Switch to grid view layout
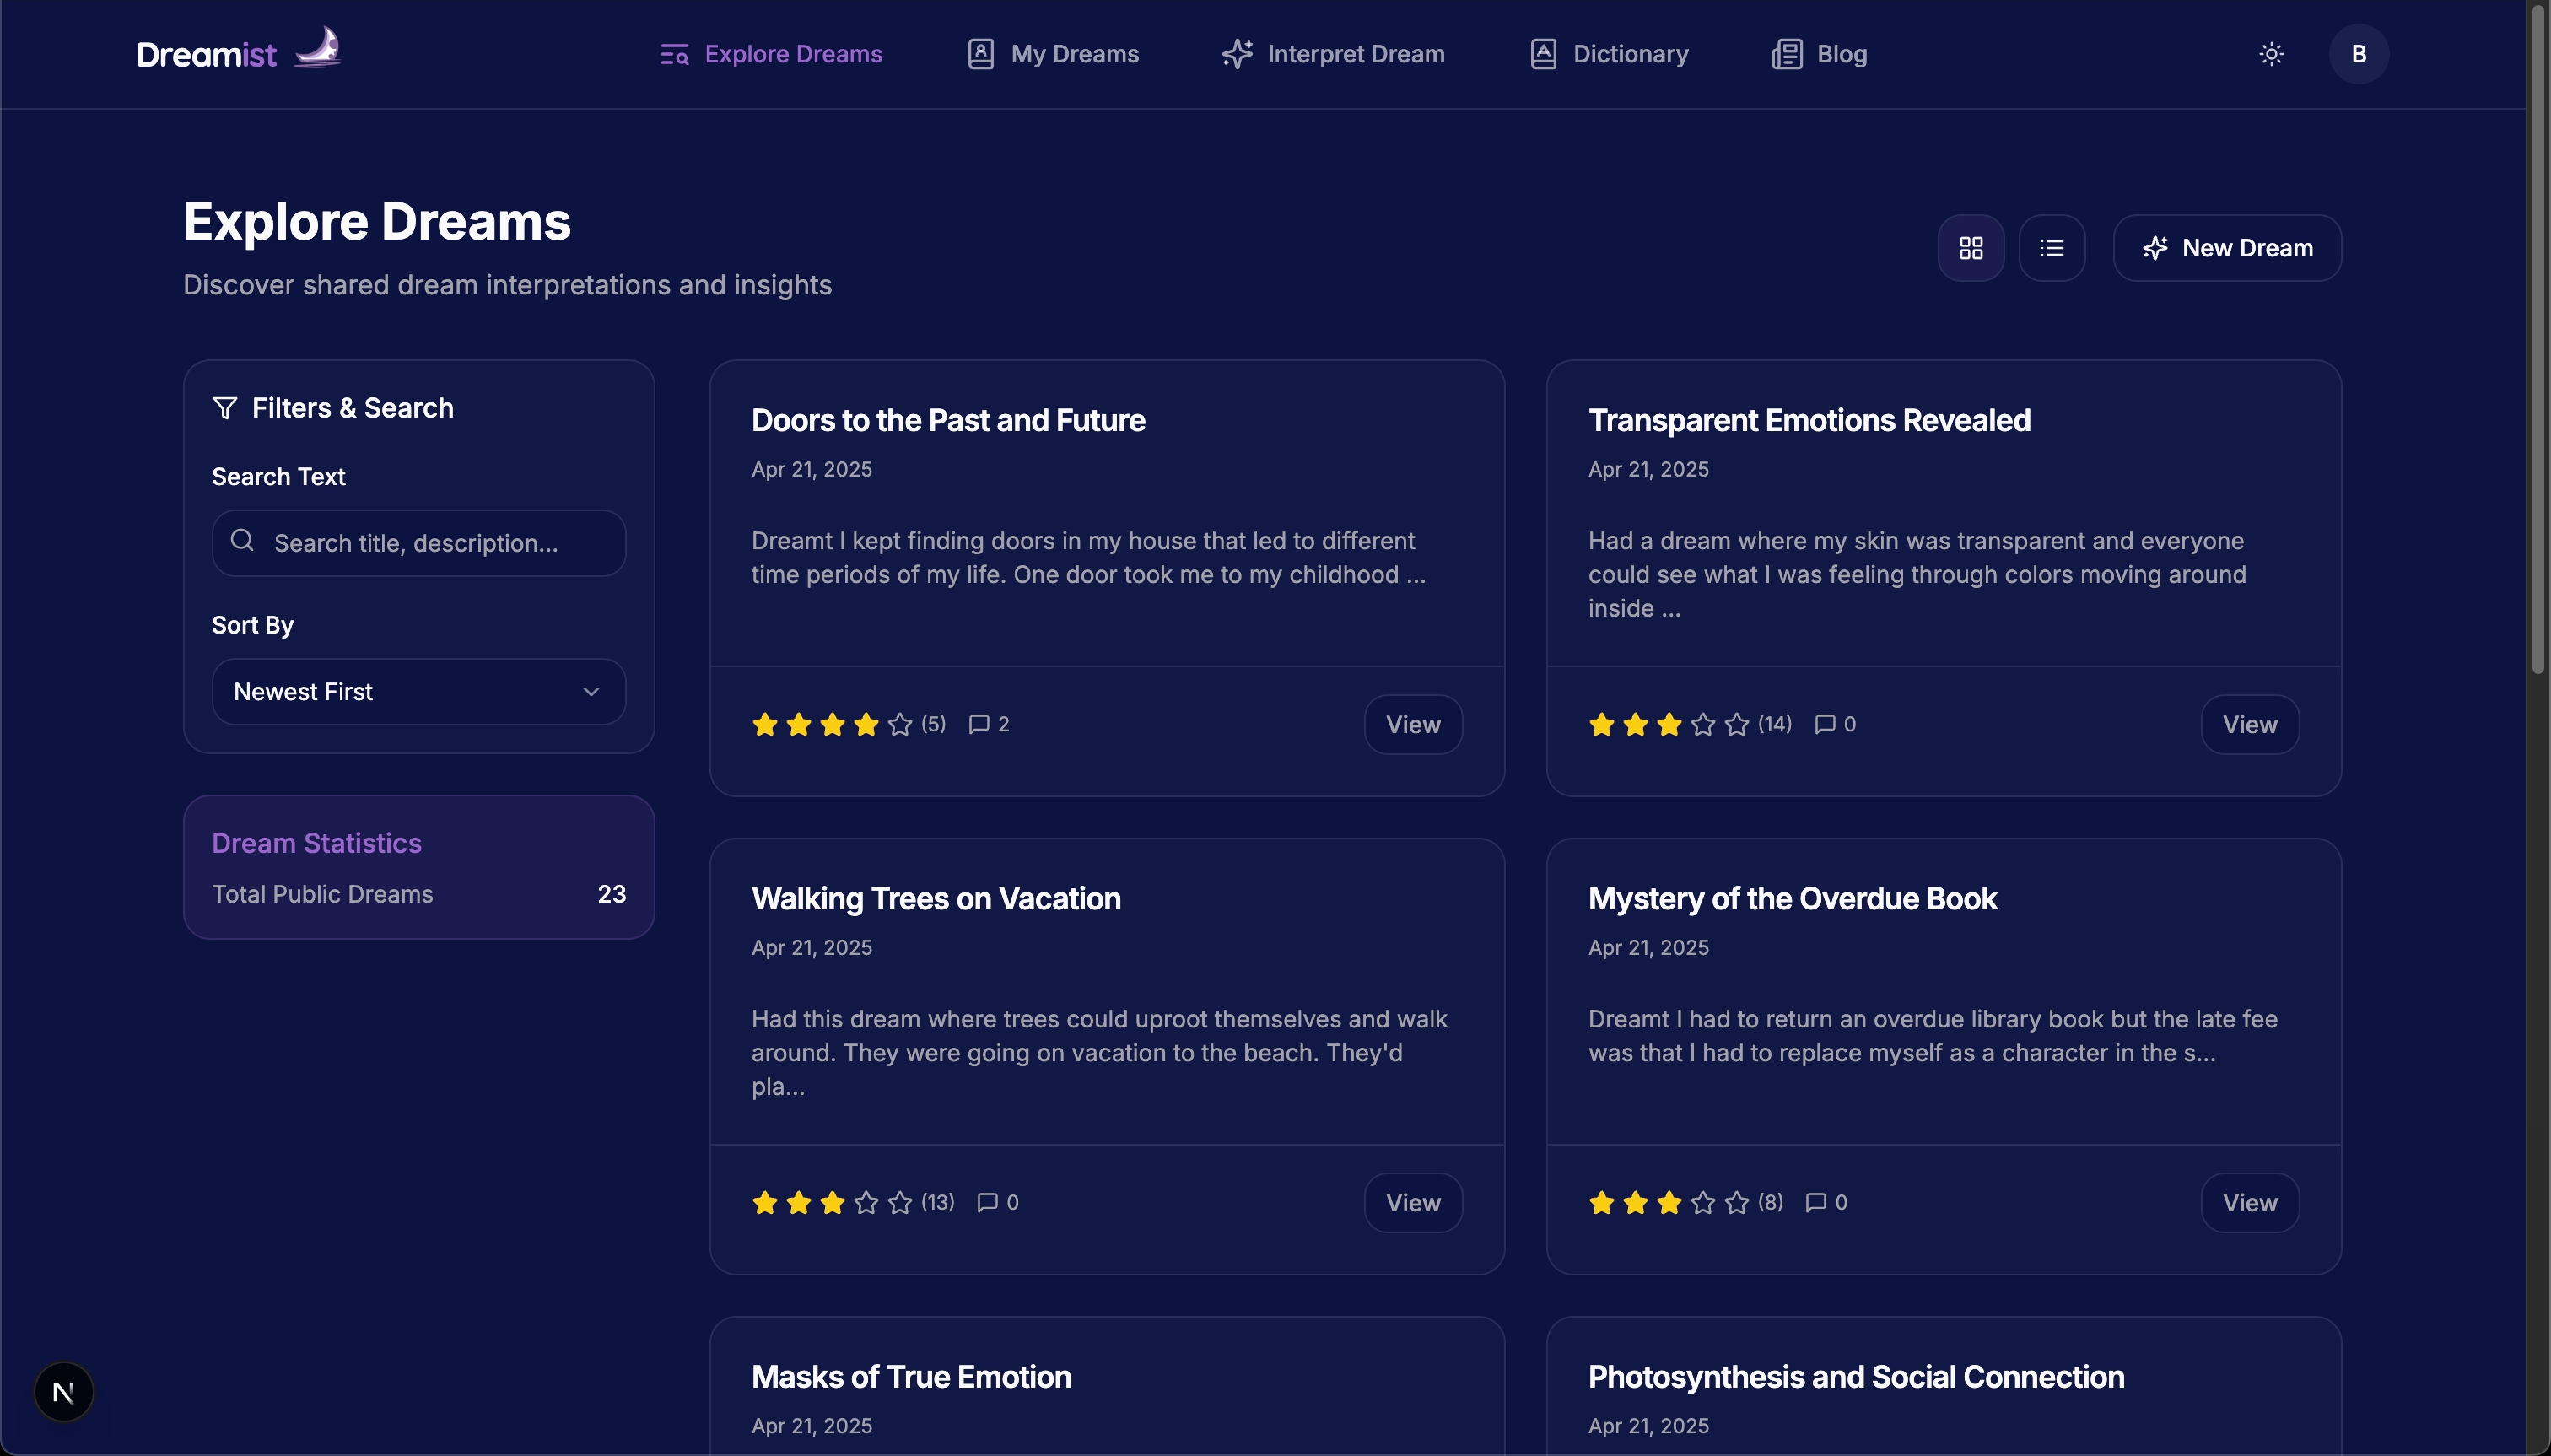 coord(1970,248)
